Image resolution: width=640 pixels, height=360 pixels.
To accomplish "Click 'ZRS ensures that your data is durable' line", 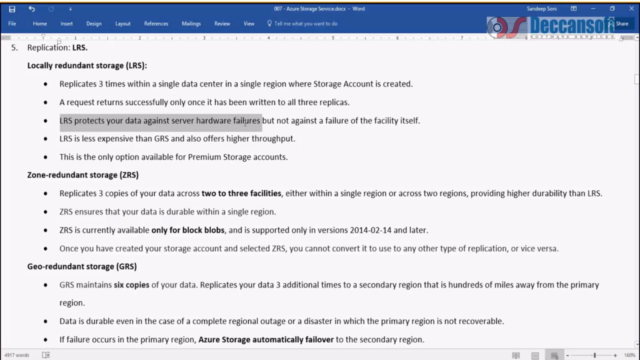I will click(167, 212).
